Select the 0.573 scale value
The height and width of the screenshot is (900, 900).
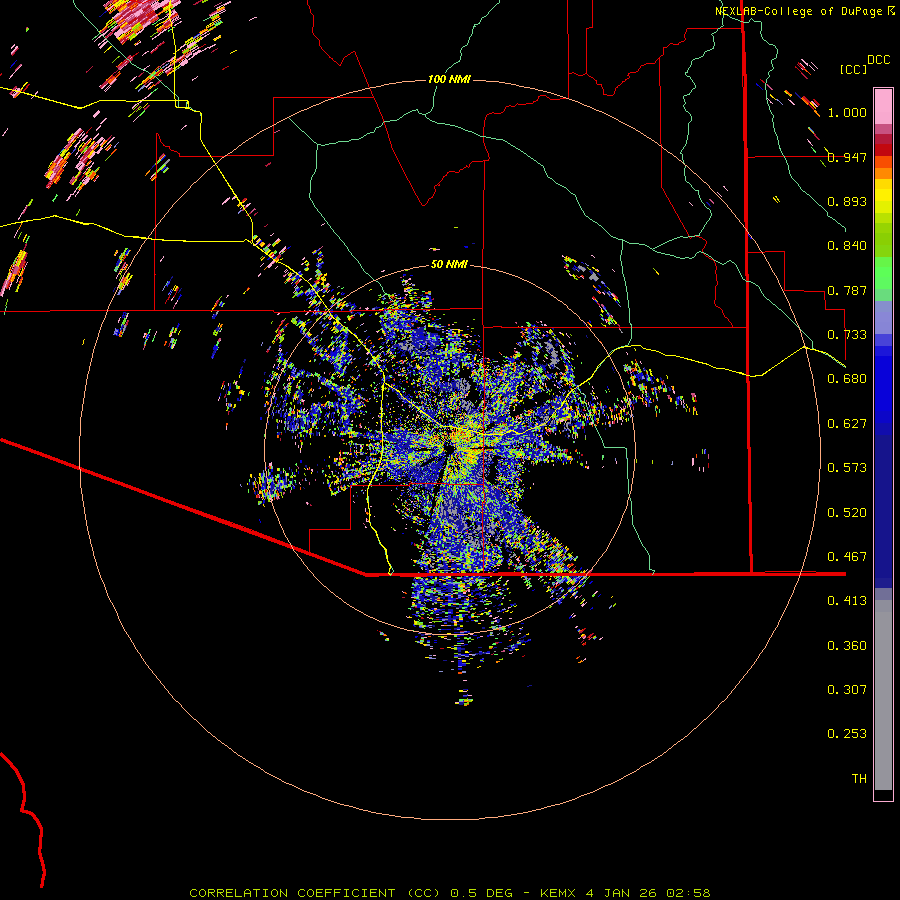click(847, 468)
